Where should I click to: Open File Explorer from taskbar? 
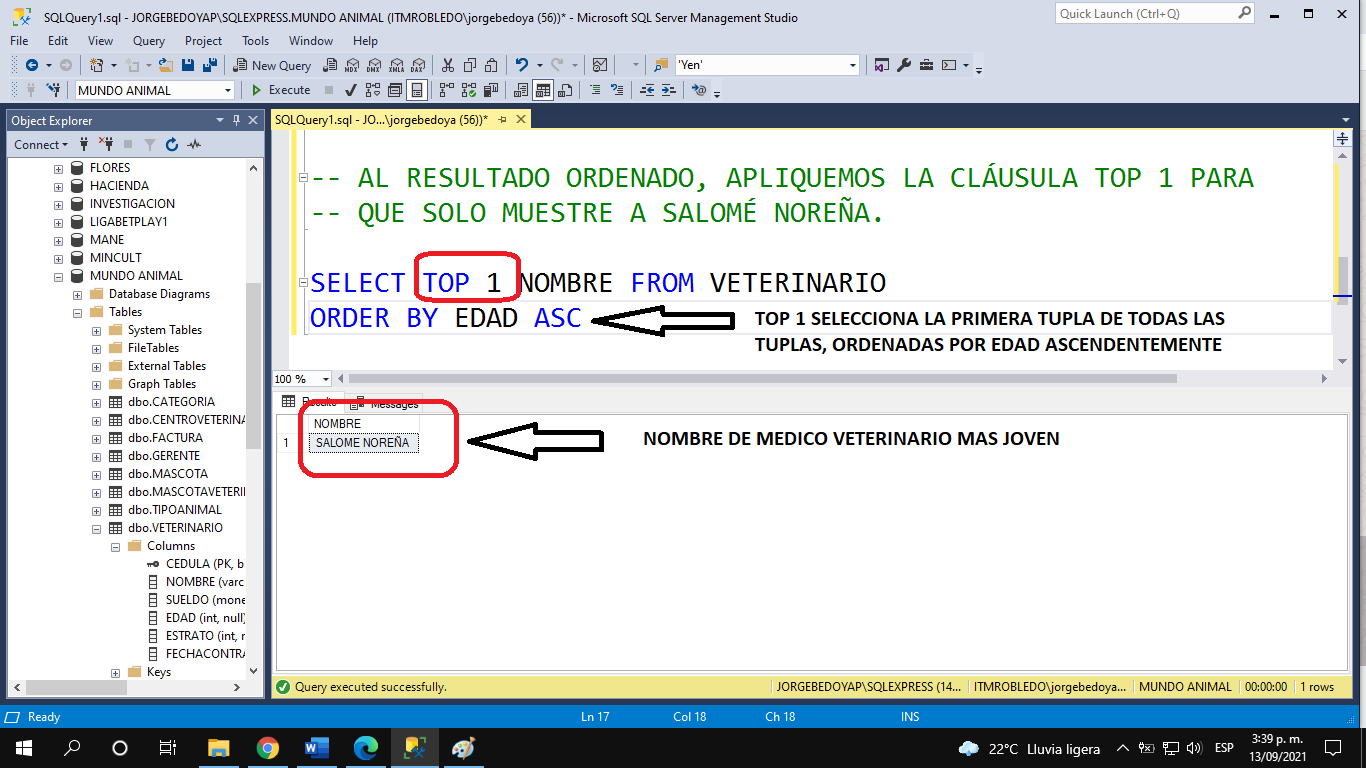[x=218, y=747]
